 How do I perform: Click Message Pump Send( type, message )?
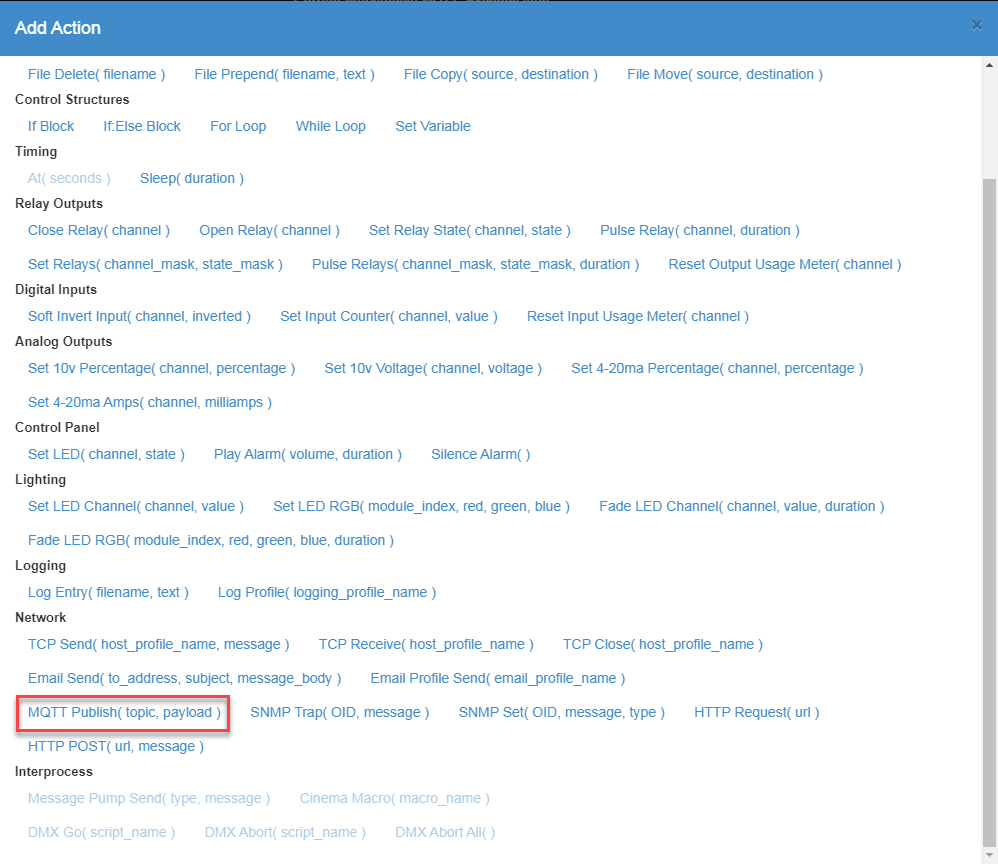149,799
